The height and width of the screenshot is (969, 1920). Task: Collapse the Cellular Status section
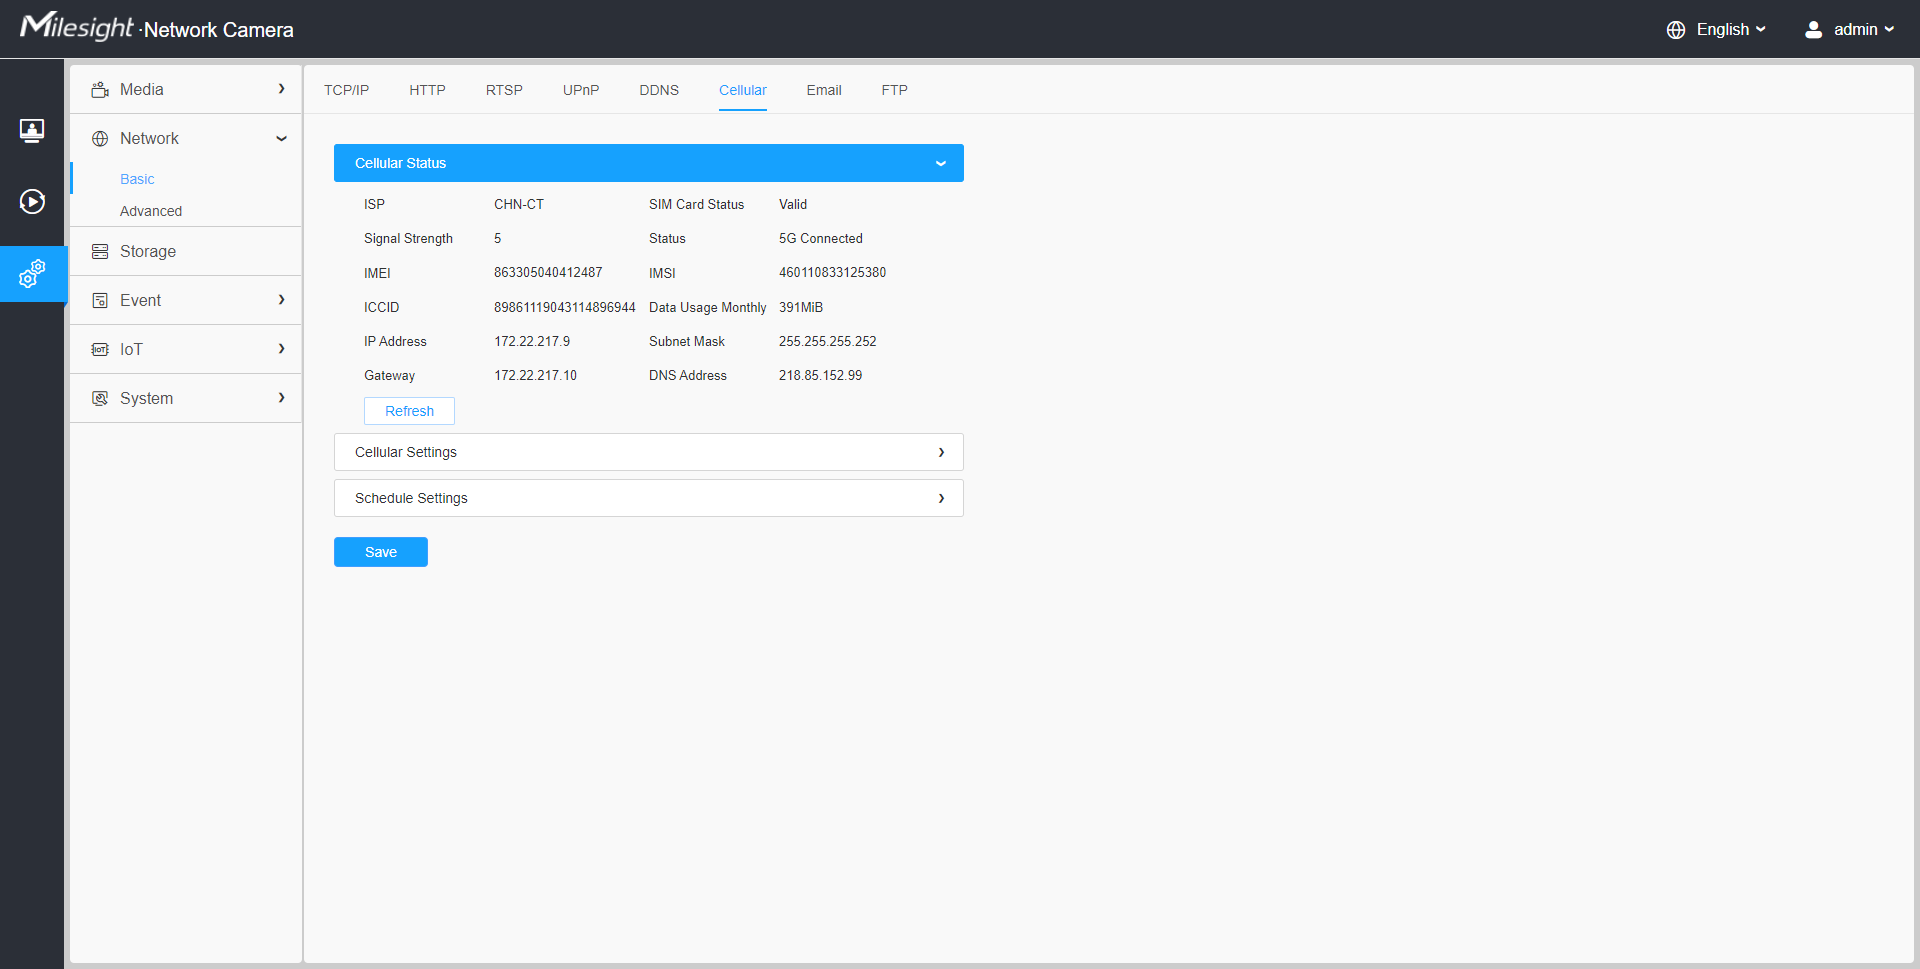coord(649,163)
